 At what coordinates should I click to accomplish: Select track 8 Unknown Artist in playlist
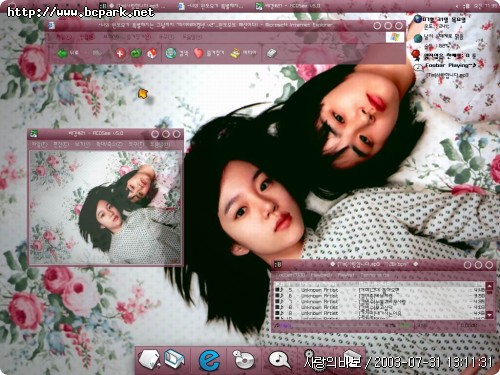click(x=379, y=307)
